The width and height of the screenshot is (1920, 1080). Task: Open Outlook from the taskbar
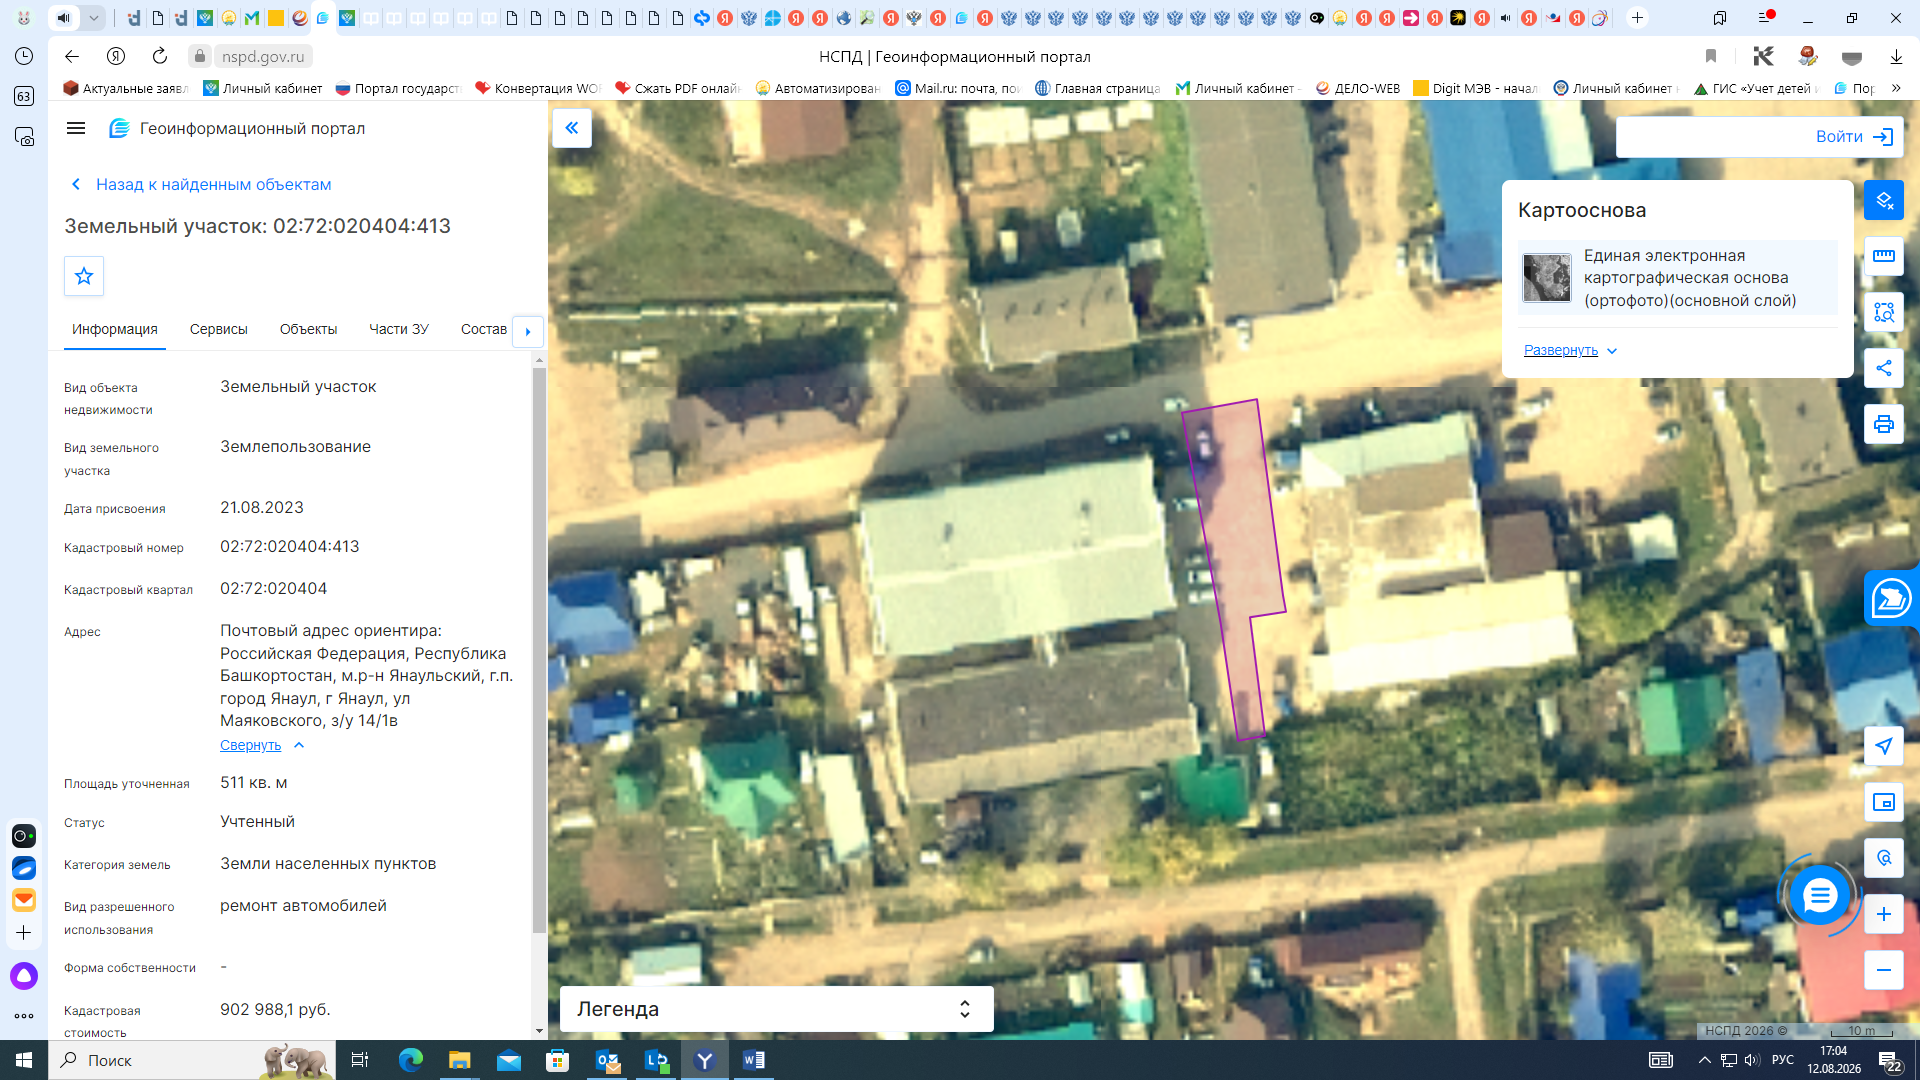pyautogui.click(x=607, y=1060)
